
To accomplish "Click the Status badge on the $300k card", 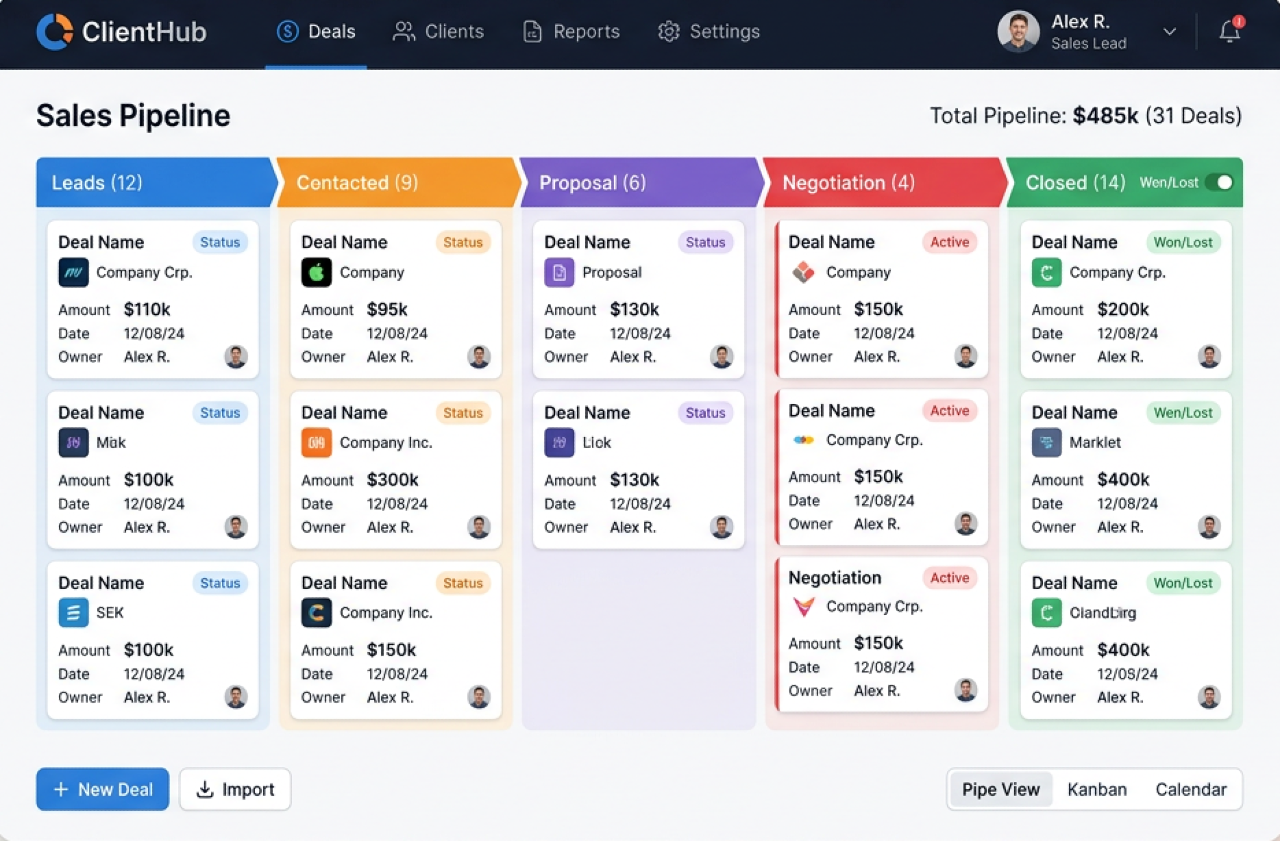I will click(463, 412).
